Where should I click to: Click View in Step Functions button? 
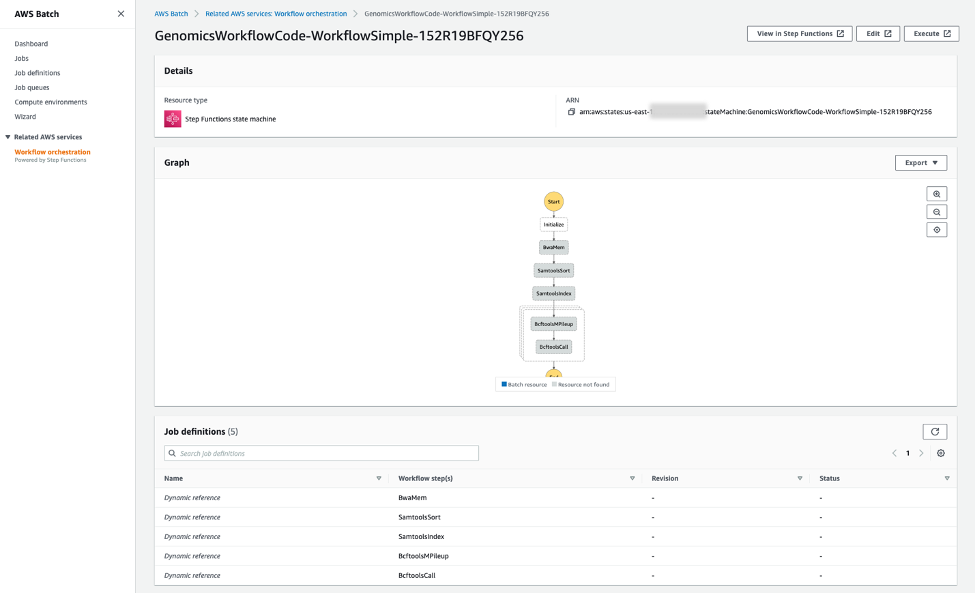799,34
